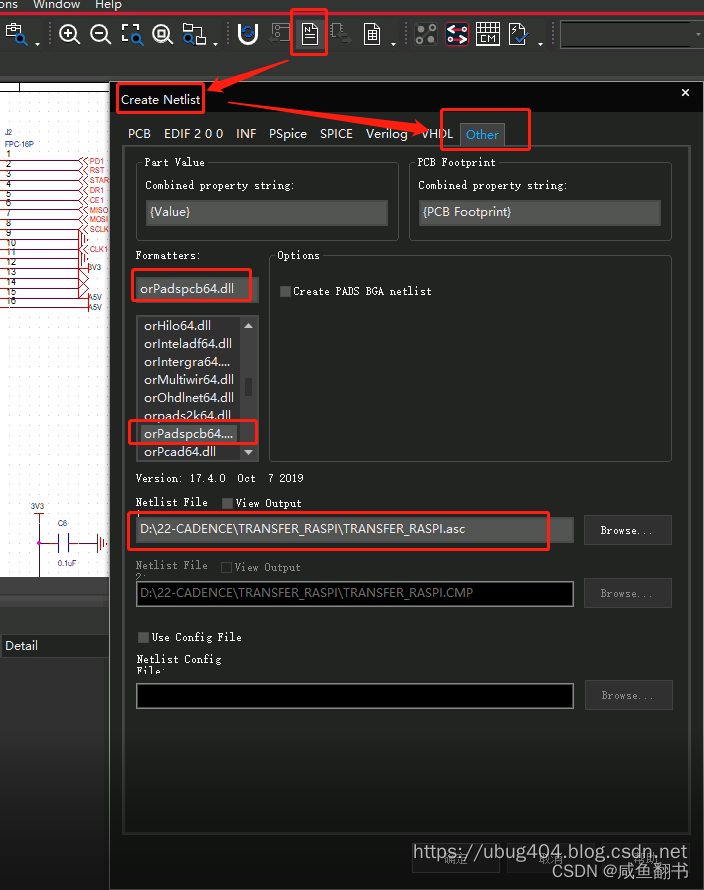704x890 pixels.
Task: Click the Zoom In magnifier icon
Action: [x=69, y=35]
